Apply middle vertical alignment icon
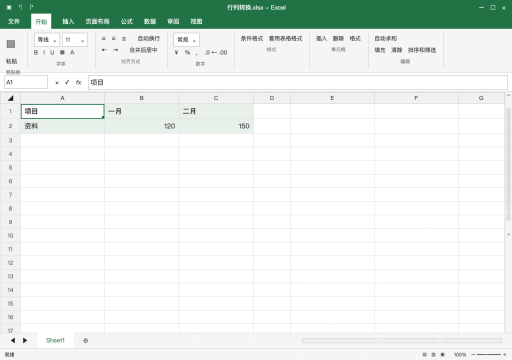The height and width of the screenshot is (360, 512). (114, 39)
